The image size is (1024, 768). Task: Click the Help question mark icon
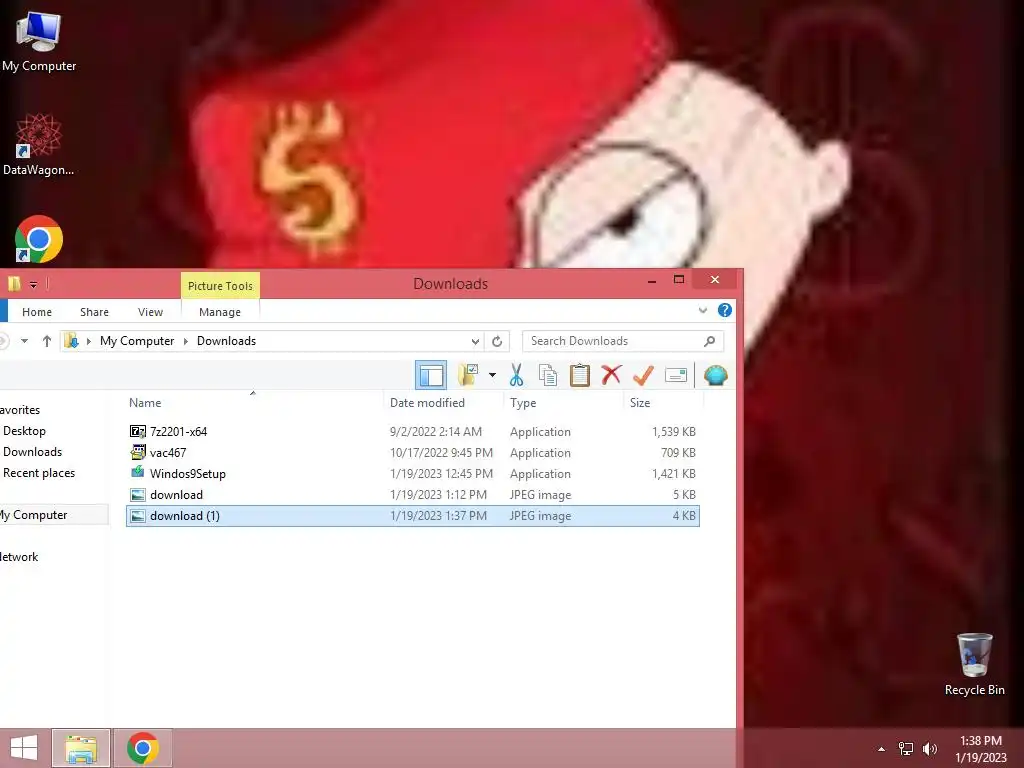coord(725,310)
